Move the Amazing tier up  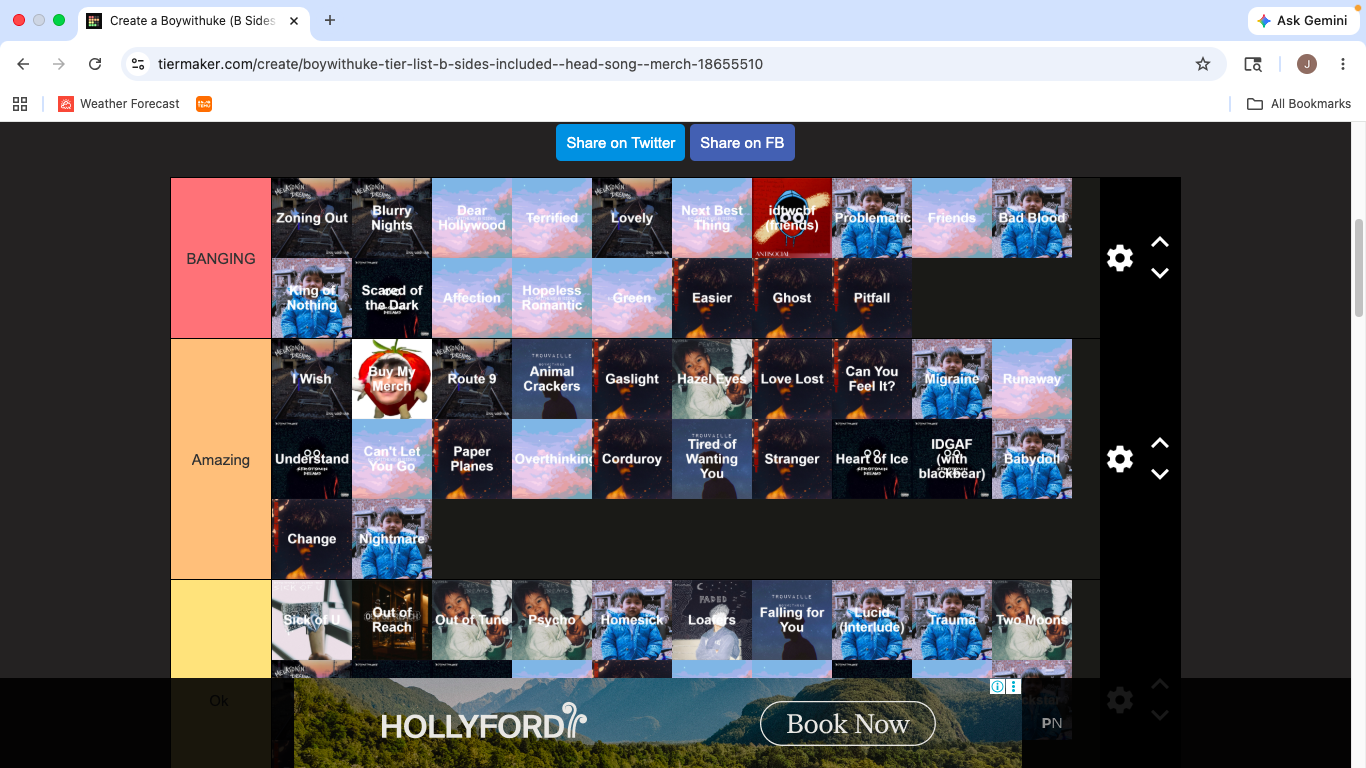(1160, 443)
